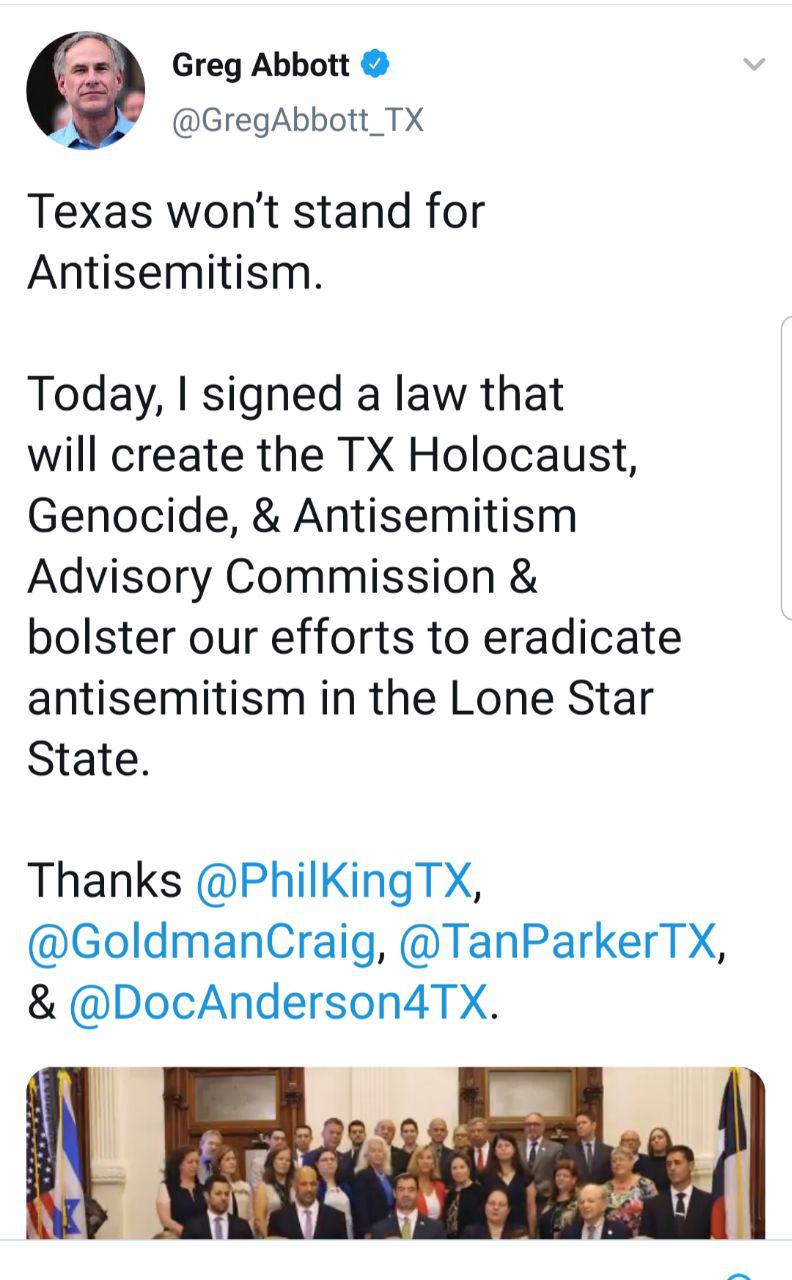This screenshot has width=792, height=1280.
Task: Click the "antisemitism in the Lone Star" line
Action: (340, 699)
